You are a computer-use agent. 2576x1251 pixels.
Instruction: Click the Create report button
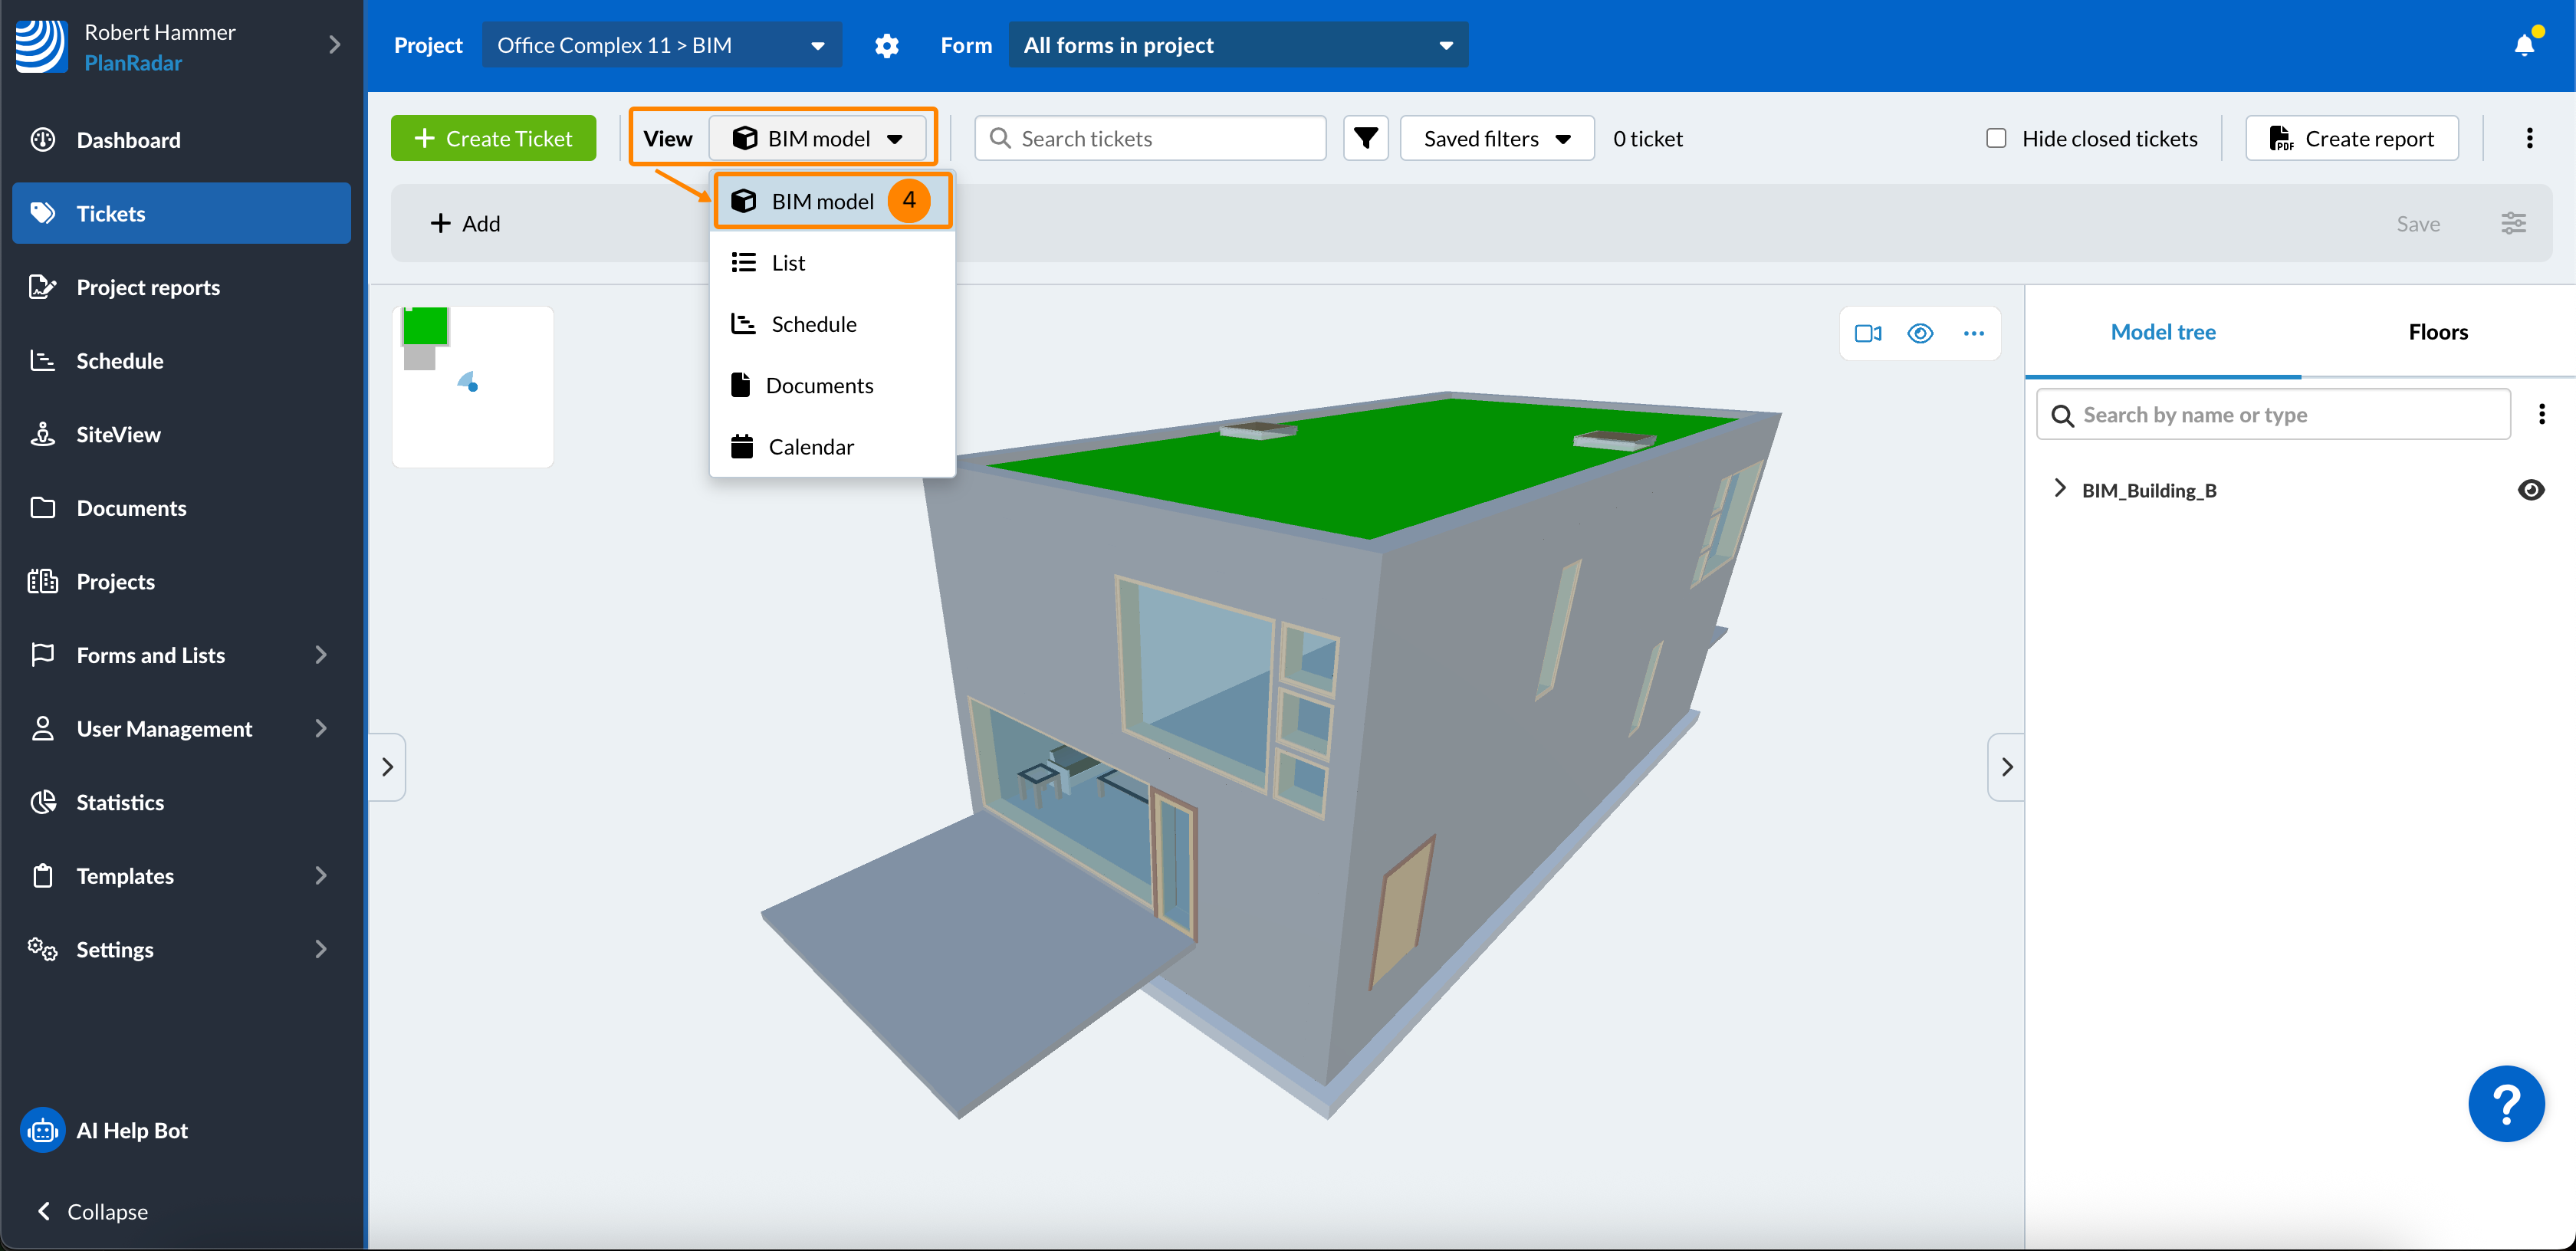click(2351, 138)
